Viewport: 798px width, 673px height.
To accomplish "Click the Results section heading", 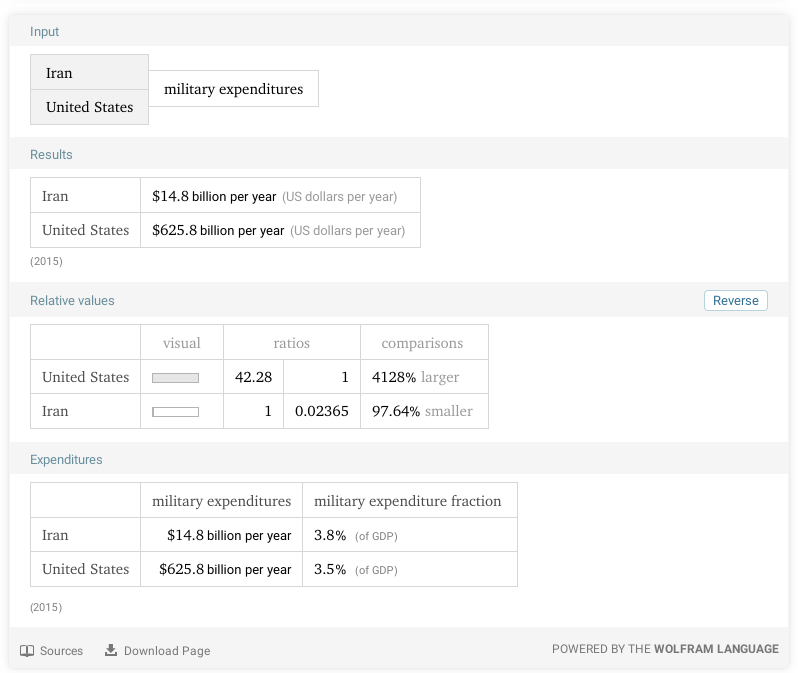I will coord(51,154).
